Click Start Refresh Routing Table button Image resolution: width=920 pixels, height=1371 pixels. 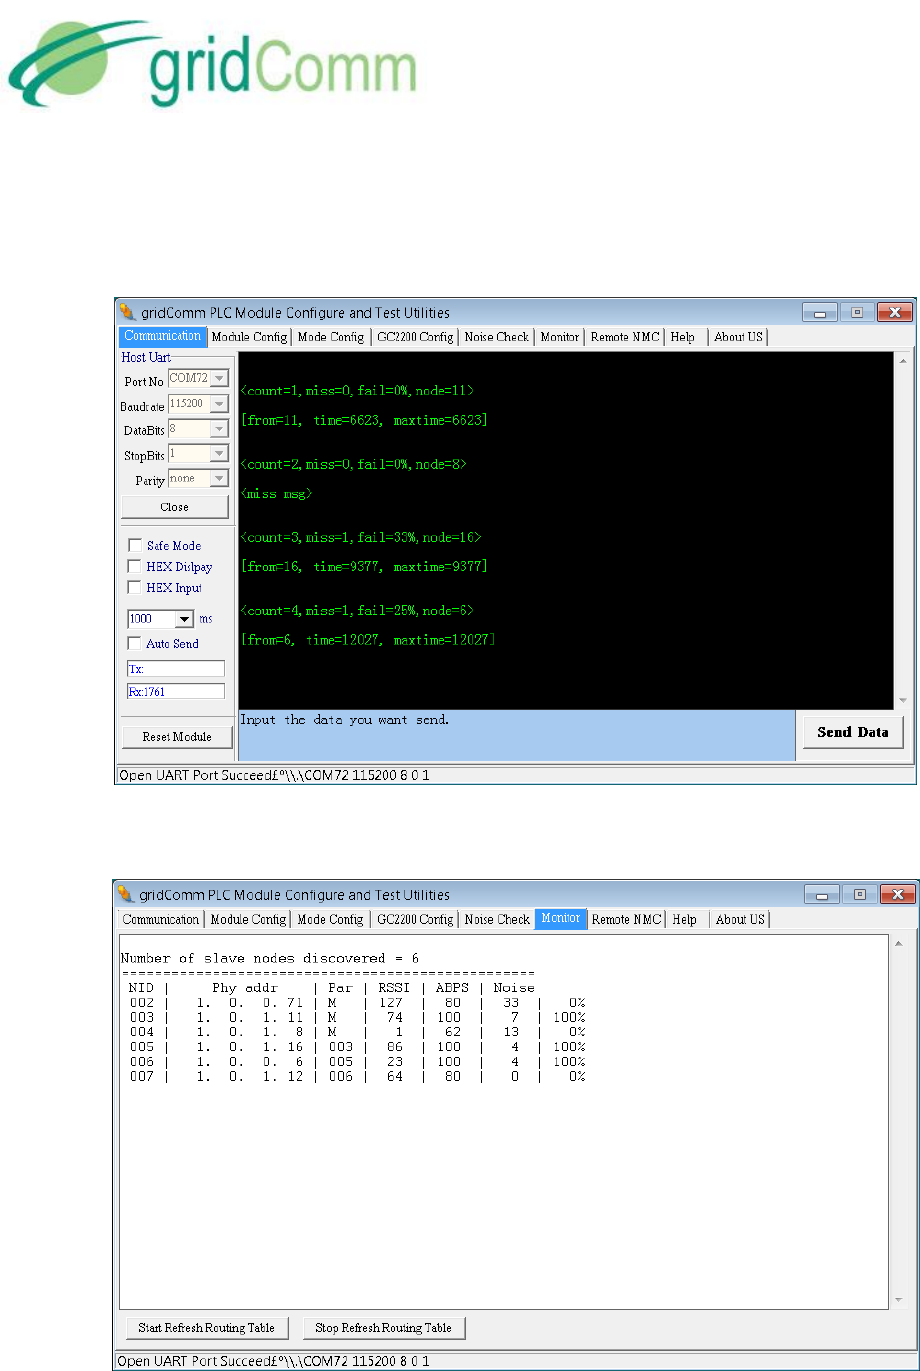point(207,1328)
